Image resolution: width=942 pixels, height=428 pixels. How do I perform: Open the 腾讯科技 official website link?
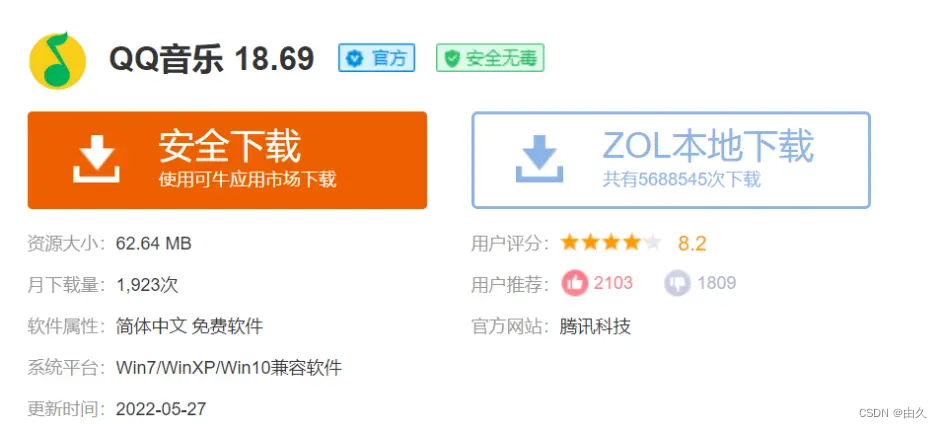tap(595, 326)
